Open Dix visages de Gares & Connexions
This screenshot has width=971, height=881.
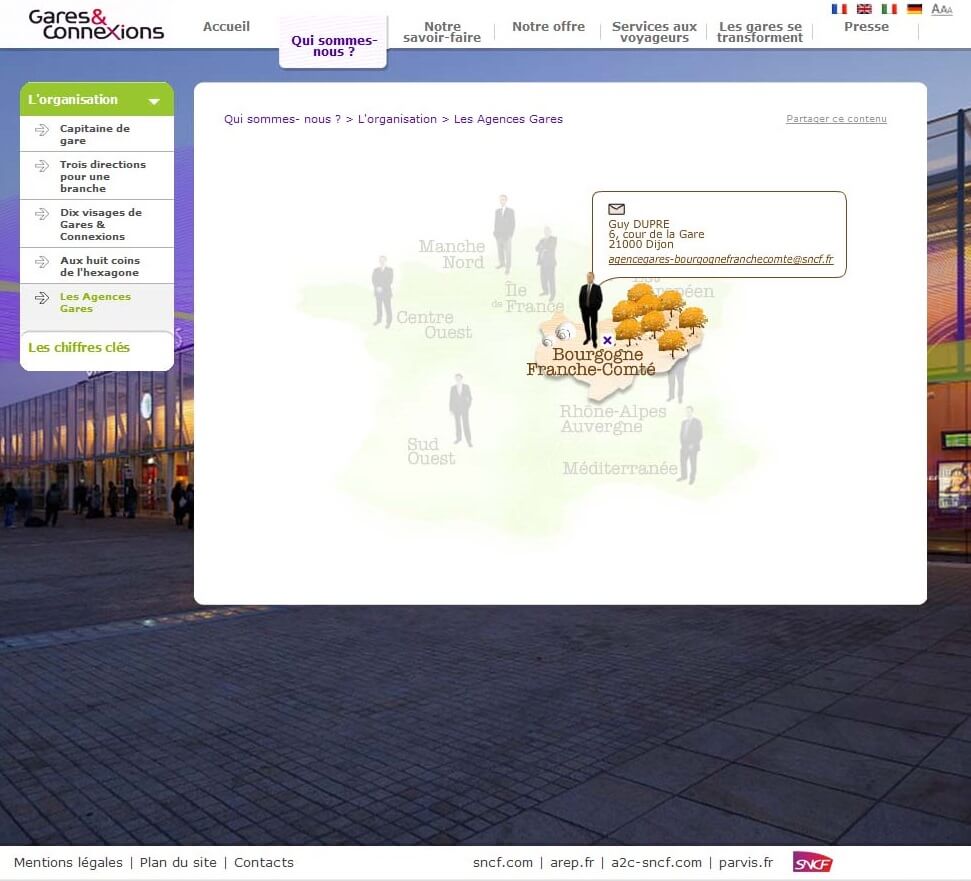click(101, 224)
